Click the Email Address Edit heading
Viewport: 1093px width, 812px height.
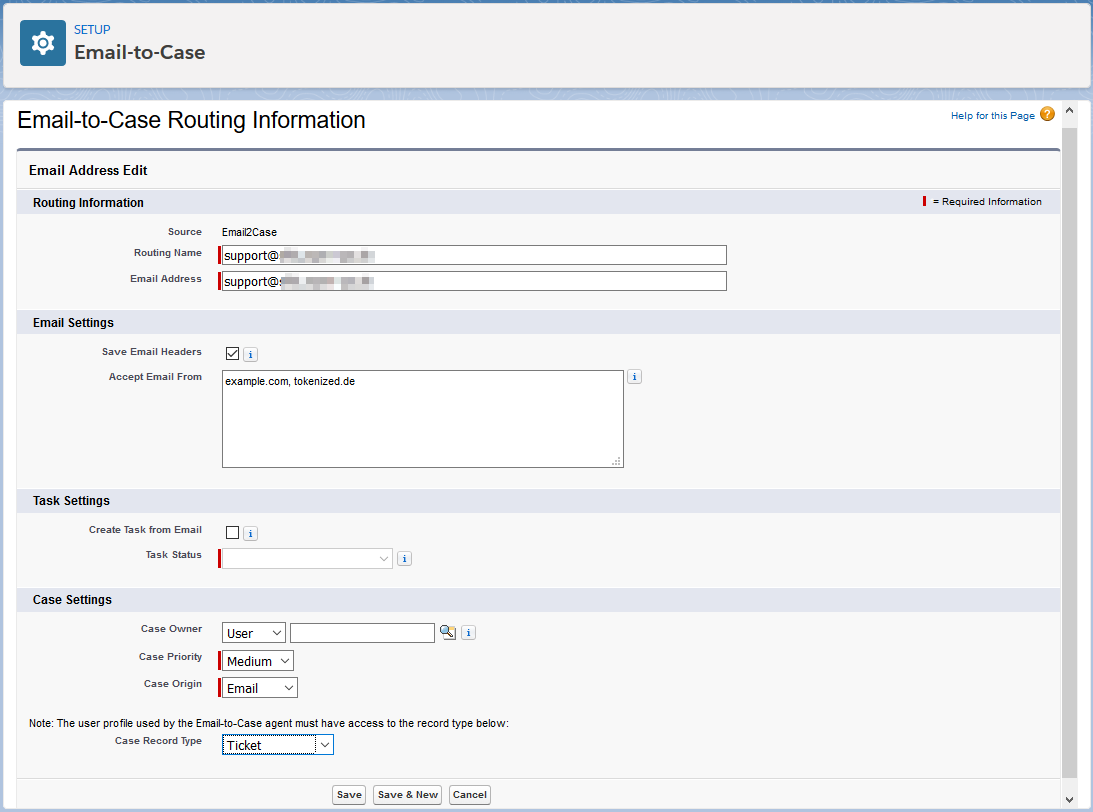pyautogui.click(x=89, y=170)
